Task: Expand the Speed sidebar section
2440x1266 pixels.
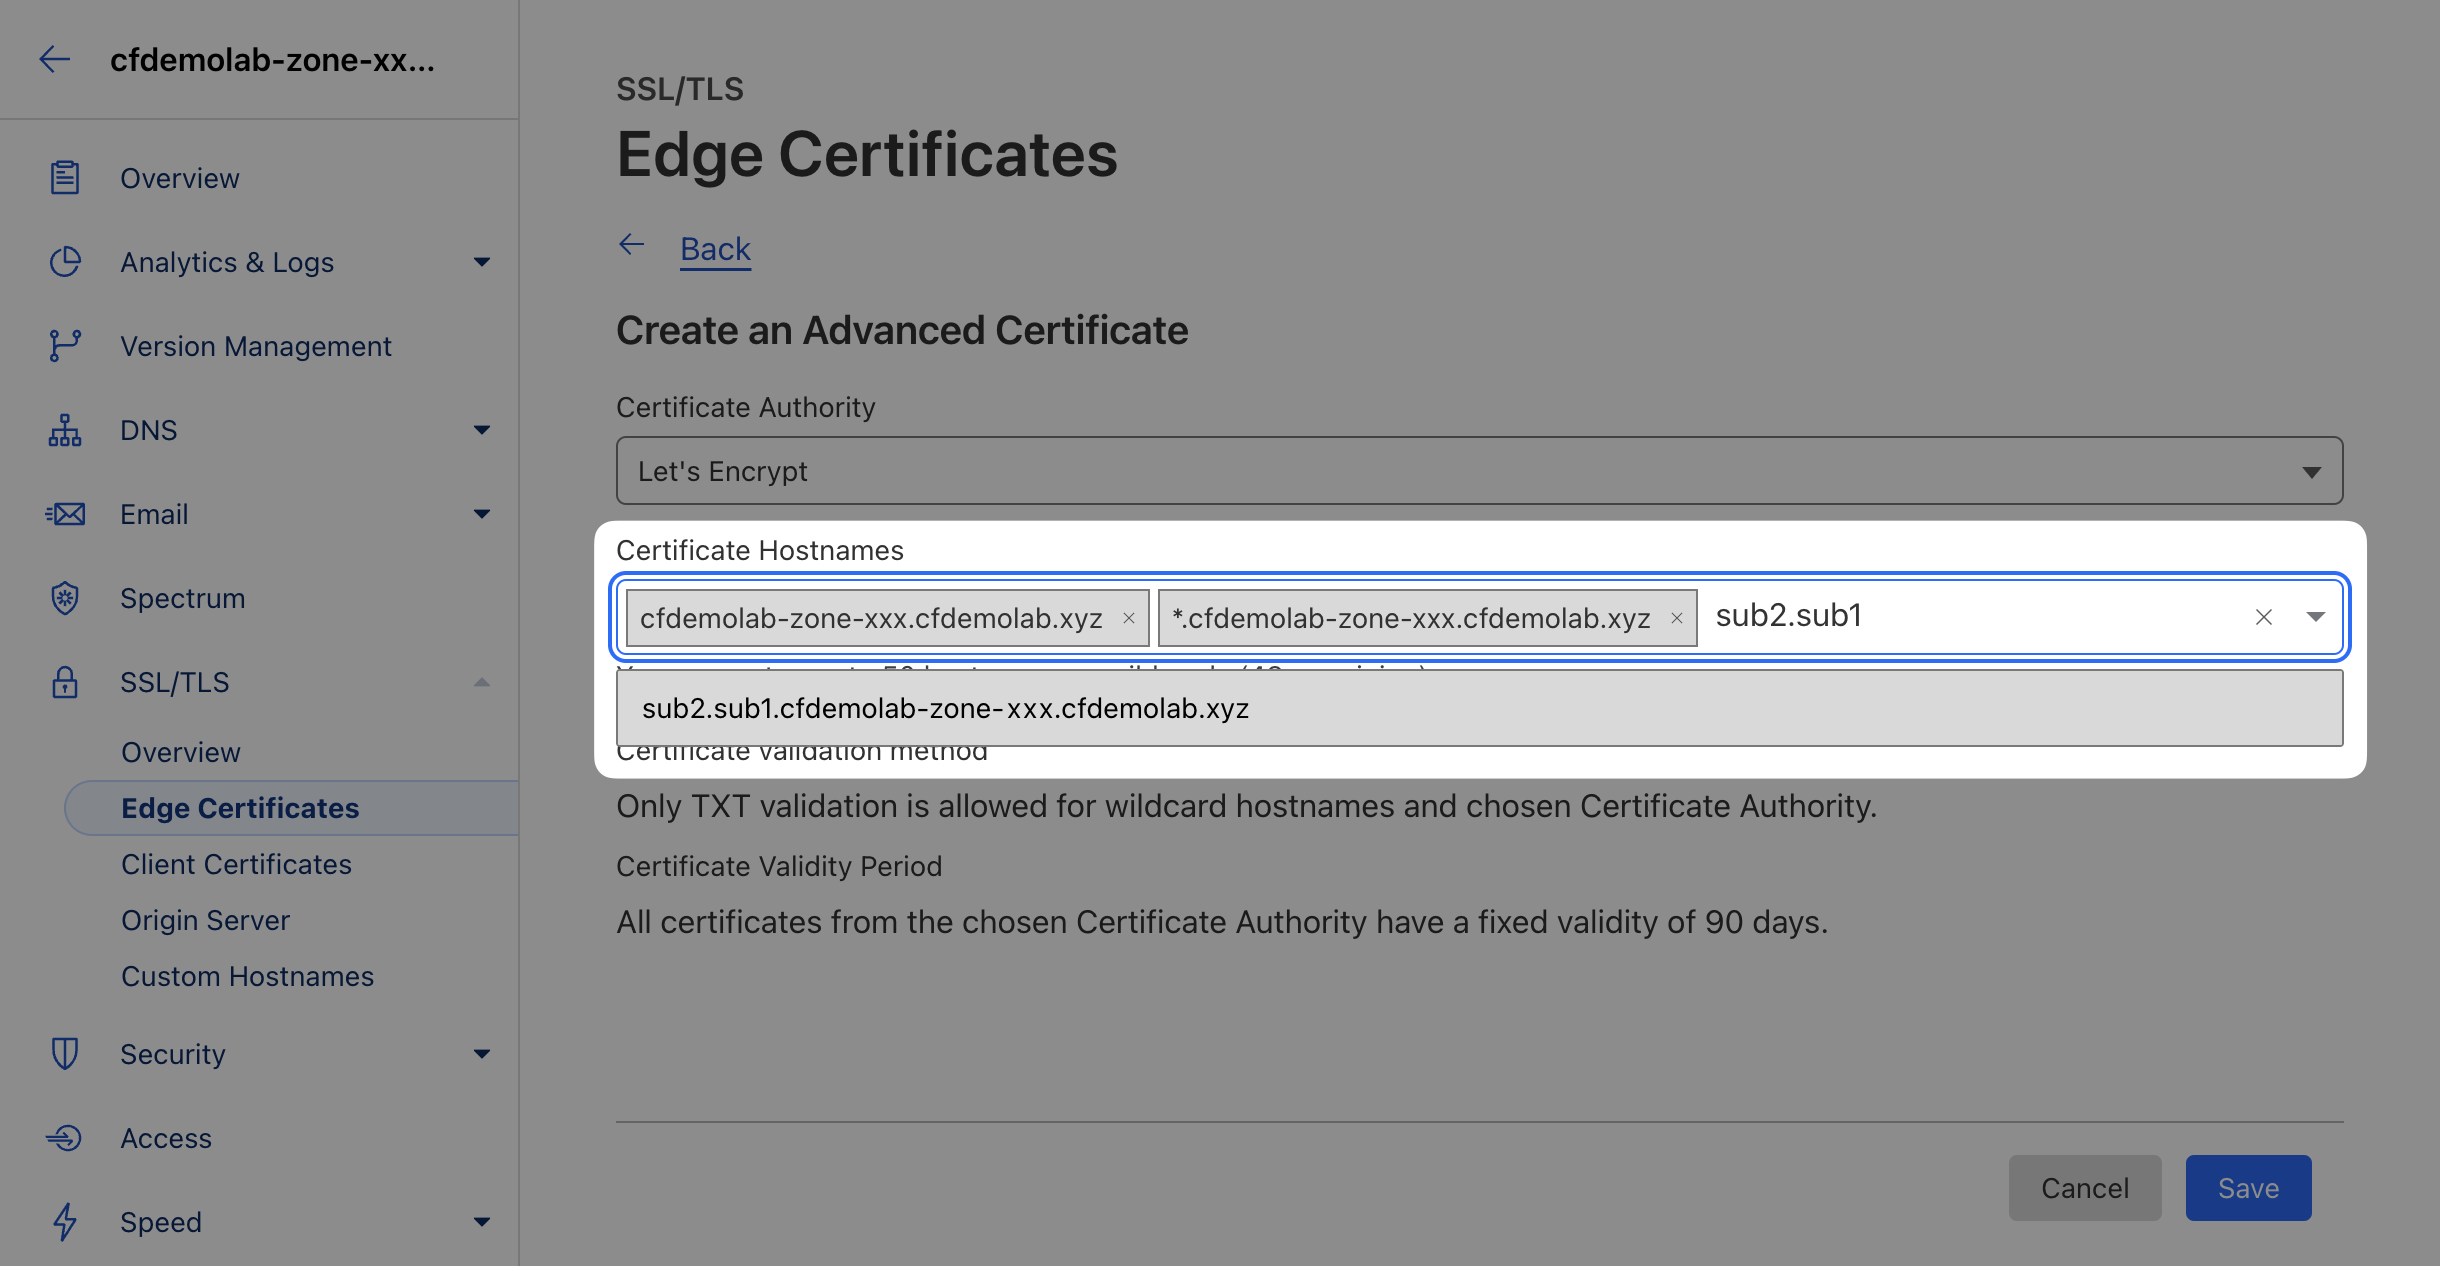Action: (482, 1222)
